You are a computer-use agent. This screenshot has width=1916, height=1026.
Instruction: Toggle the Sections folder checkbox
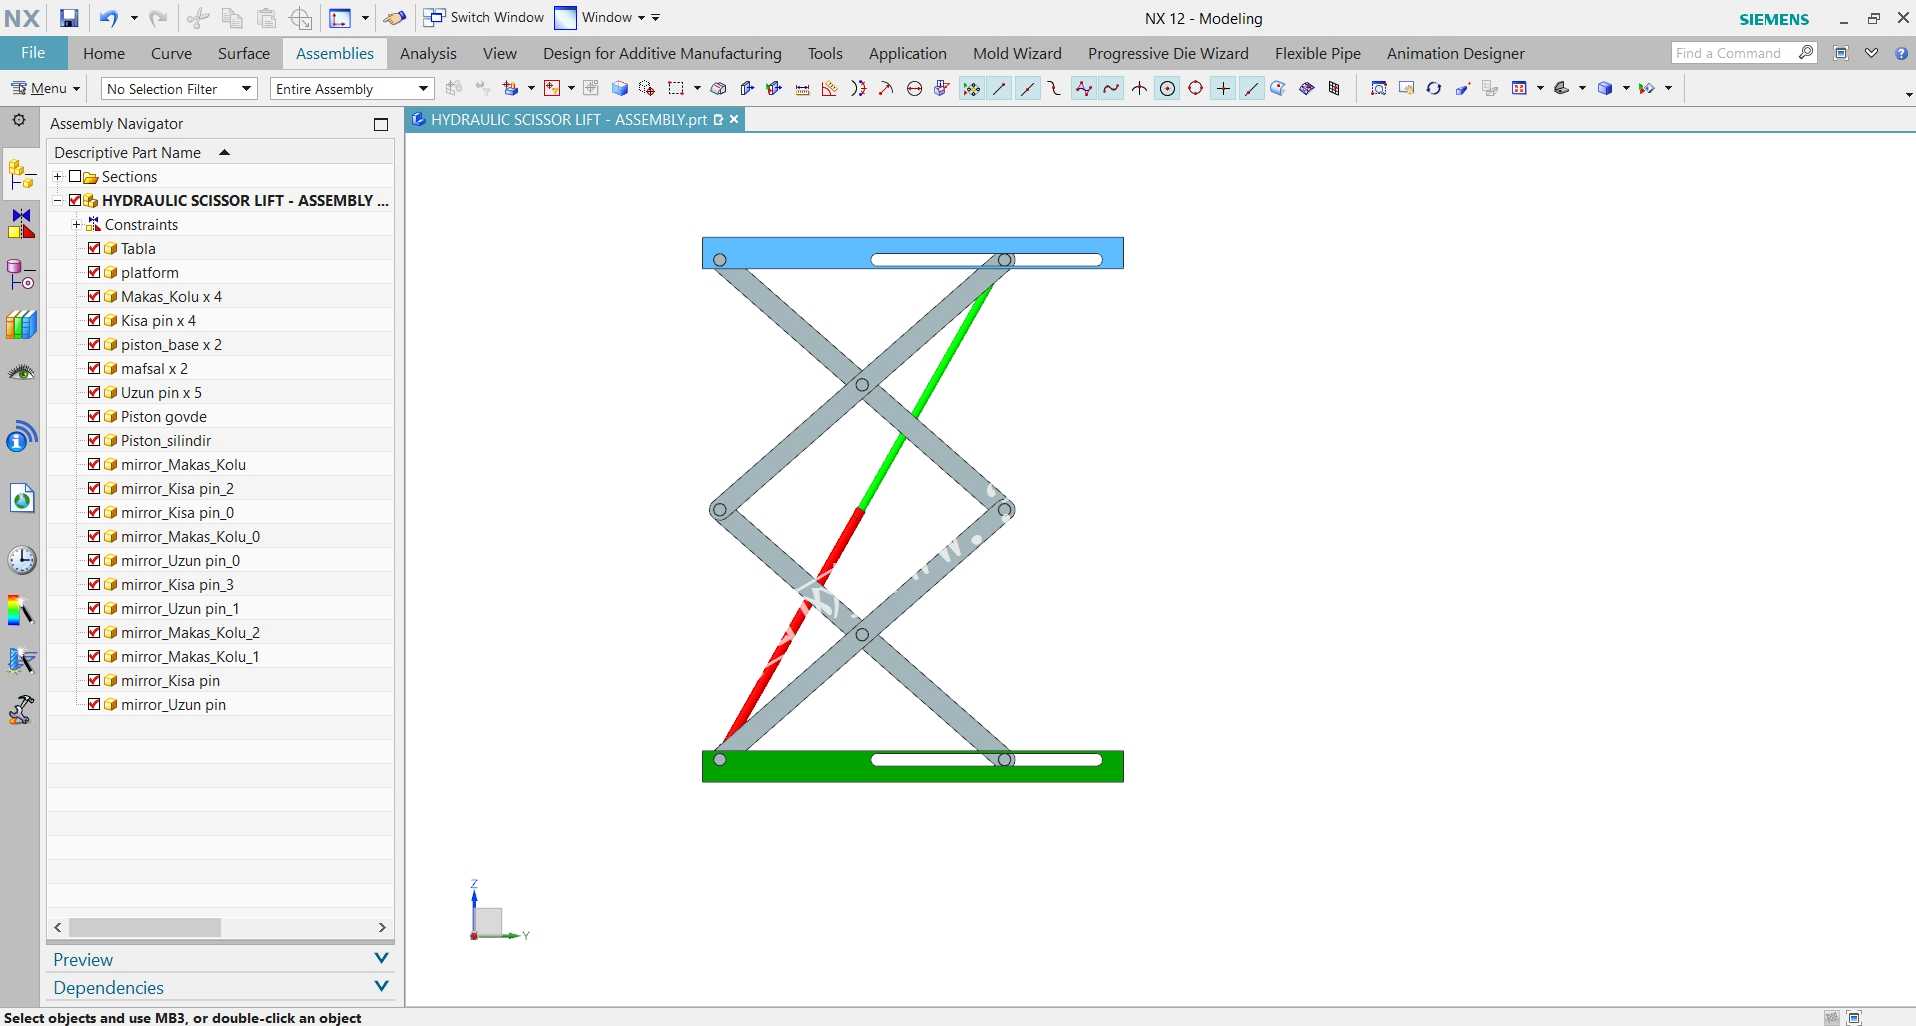click(75, 176)
